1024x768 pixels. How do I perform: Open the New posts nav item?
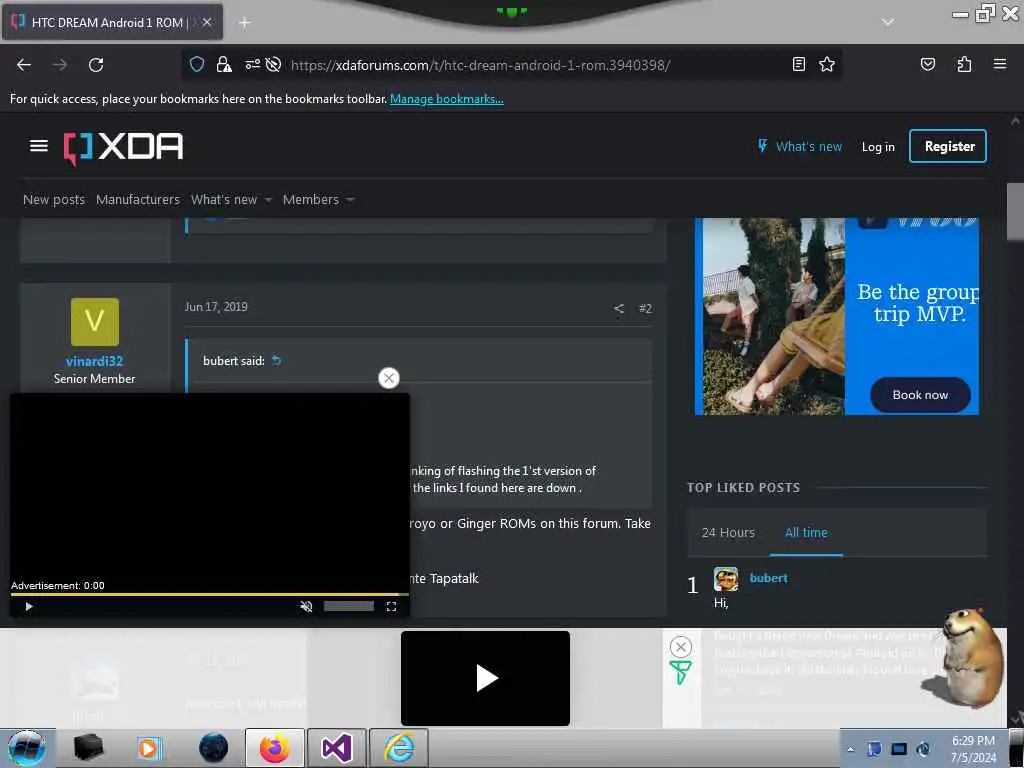tap(54, 199)
